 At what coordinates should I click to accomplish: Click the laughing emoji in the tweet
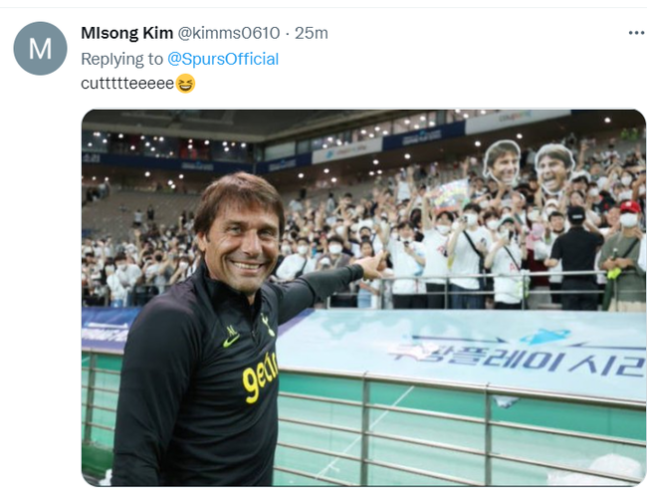(x=185, y=83)
